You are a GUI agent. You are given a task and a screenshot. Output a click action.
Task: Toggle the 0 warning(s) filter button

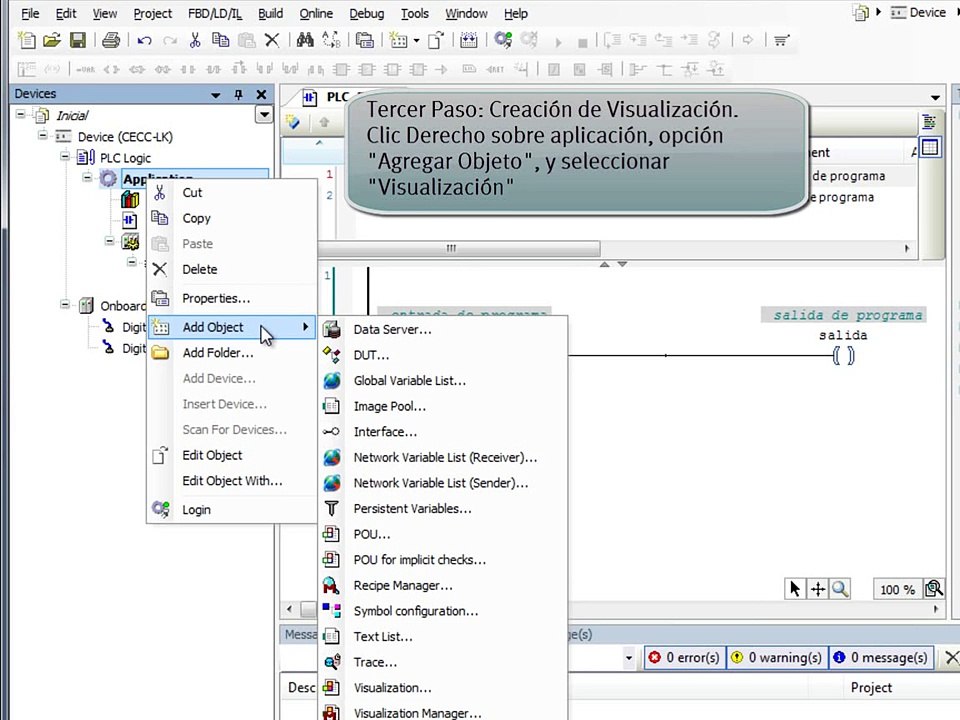(777, 658)
